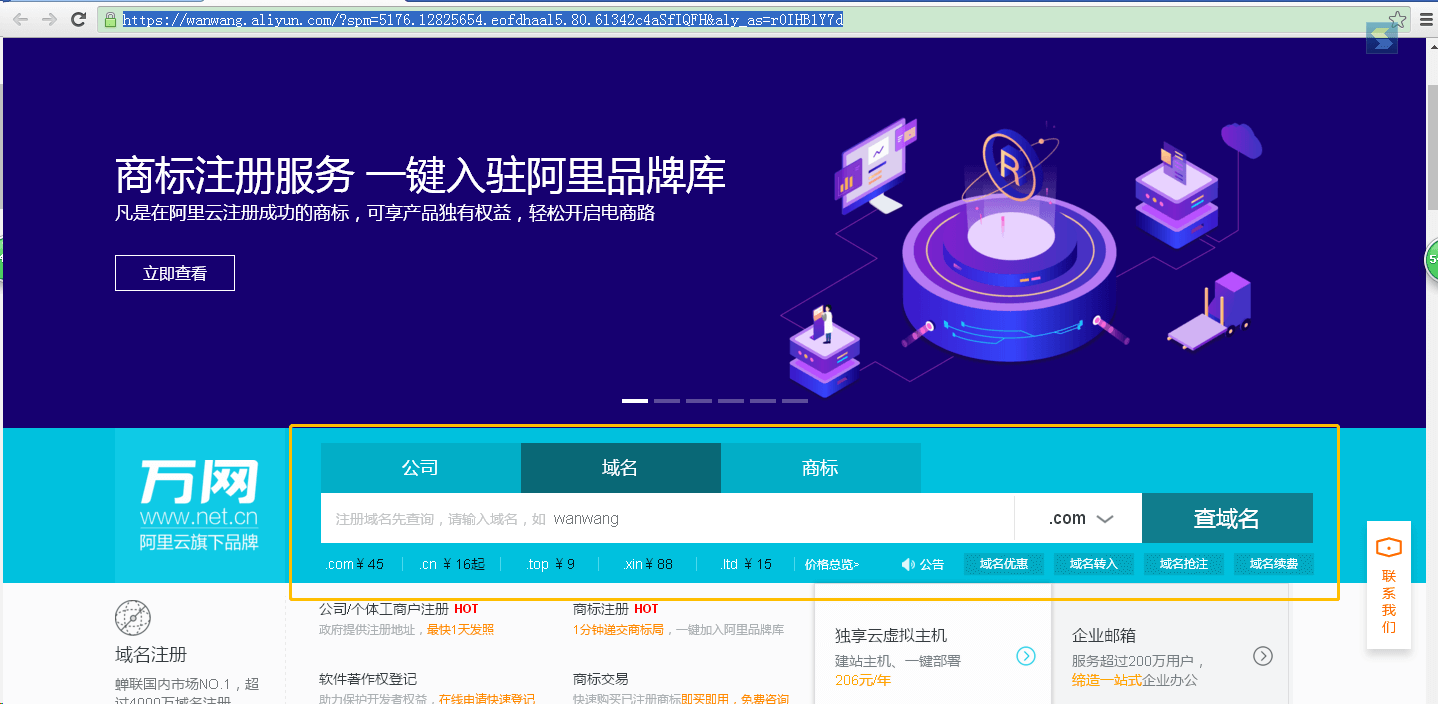Open the 商标注册 HOT link
This screenshot has height=704, width=1438.
pos(616,609)
